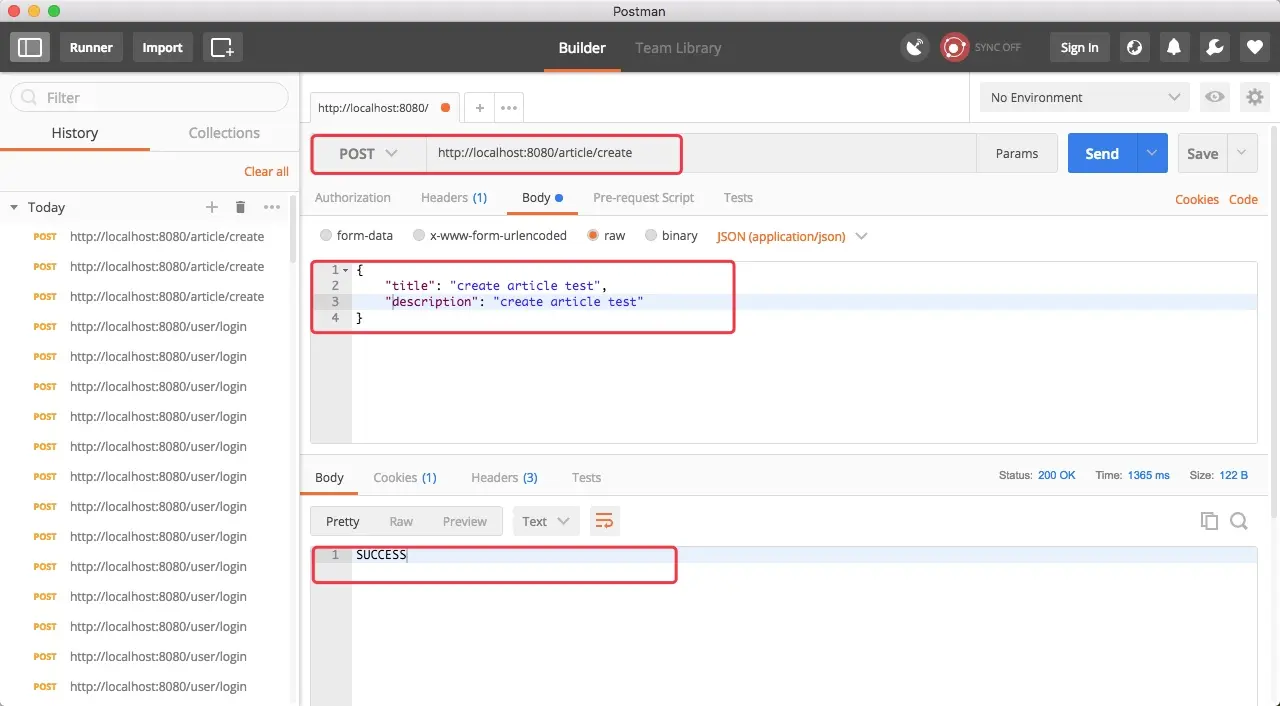Click the search icon in Filter

(29, 98)
